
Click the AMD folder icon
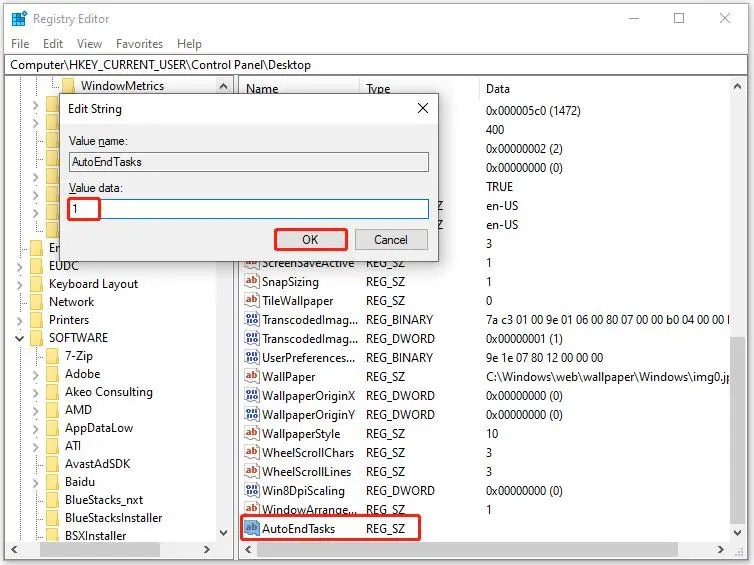[x=53, y=410]
